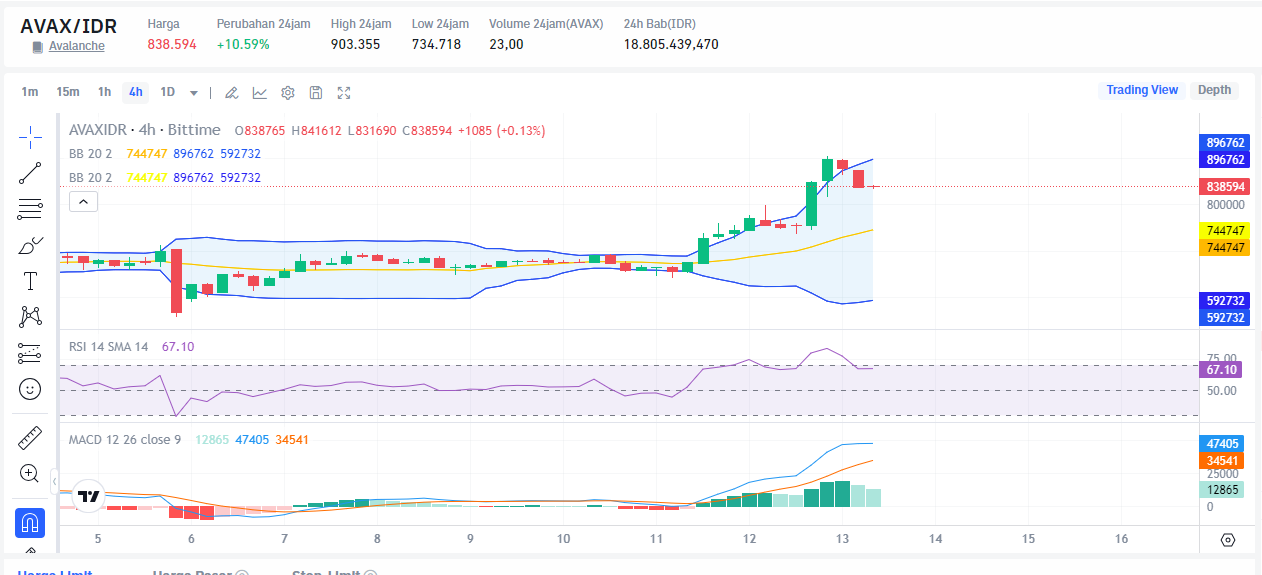Open the chart patterns tool
The height and width of the screenshot is (575, 1262).
[x=30, y=317]
